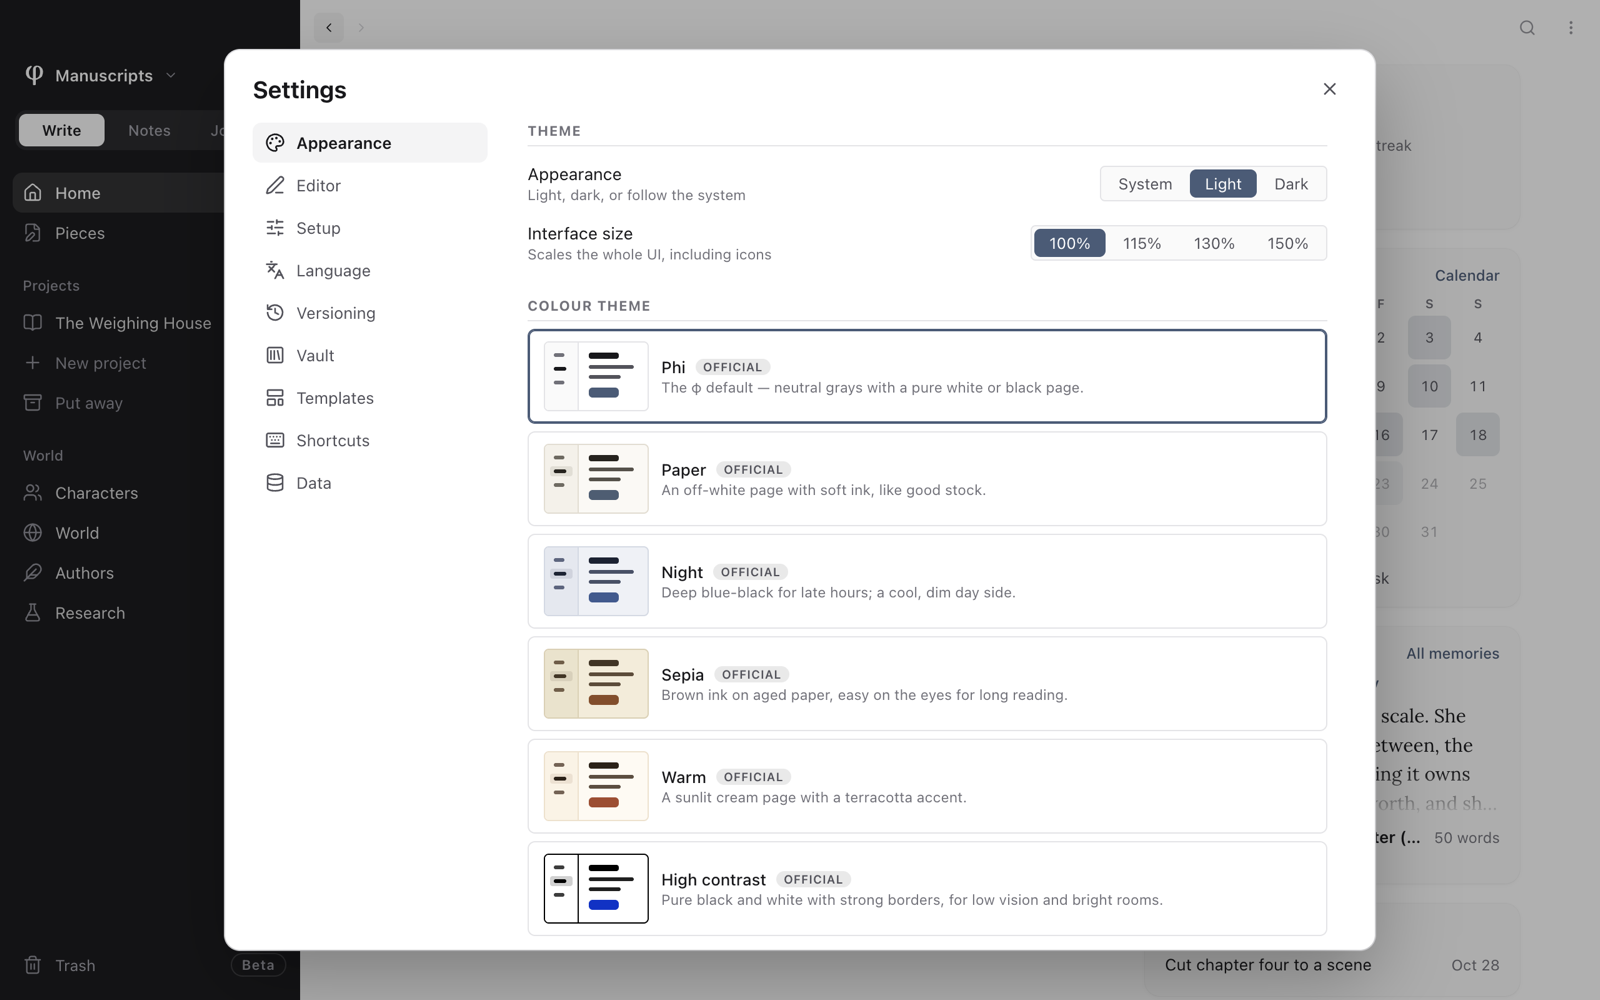1600x1000 pixels.
Task: Click the World globe icon in sidebar
Action: pos(33,533)
